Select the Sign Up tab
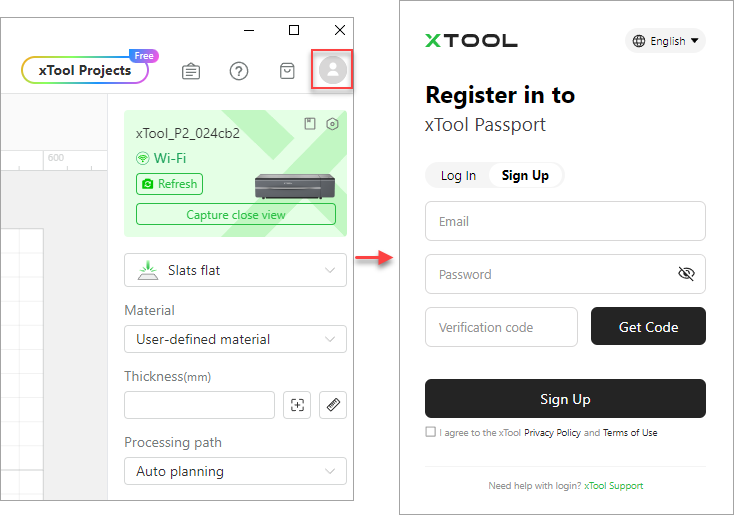 point(525,176)
